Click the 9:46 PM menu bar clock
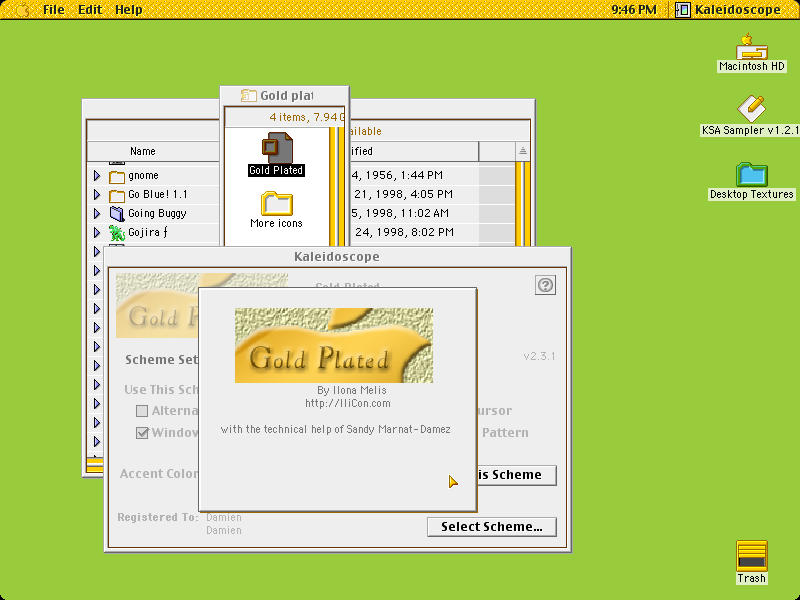The image size is (800, 600). (x=634, y=10)
